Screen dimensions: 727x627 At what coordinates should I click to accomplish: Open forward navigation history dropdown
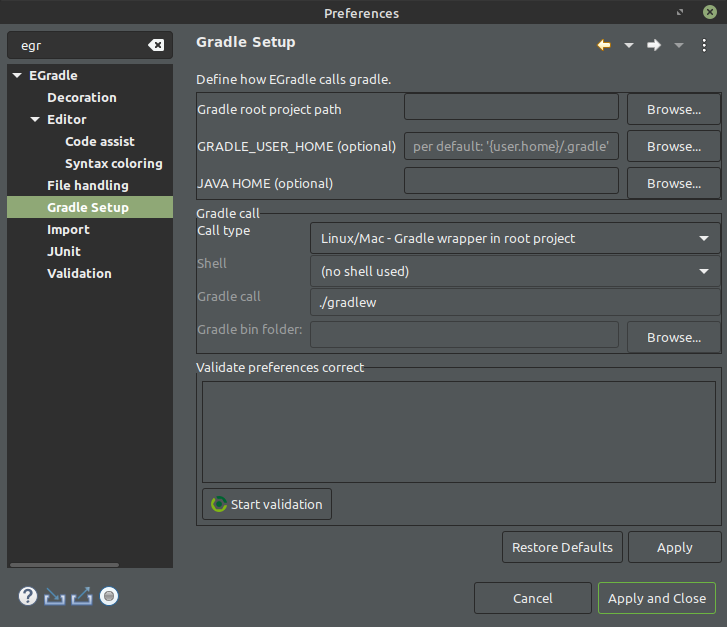point(679,45)
